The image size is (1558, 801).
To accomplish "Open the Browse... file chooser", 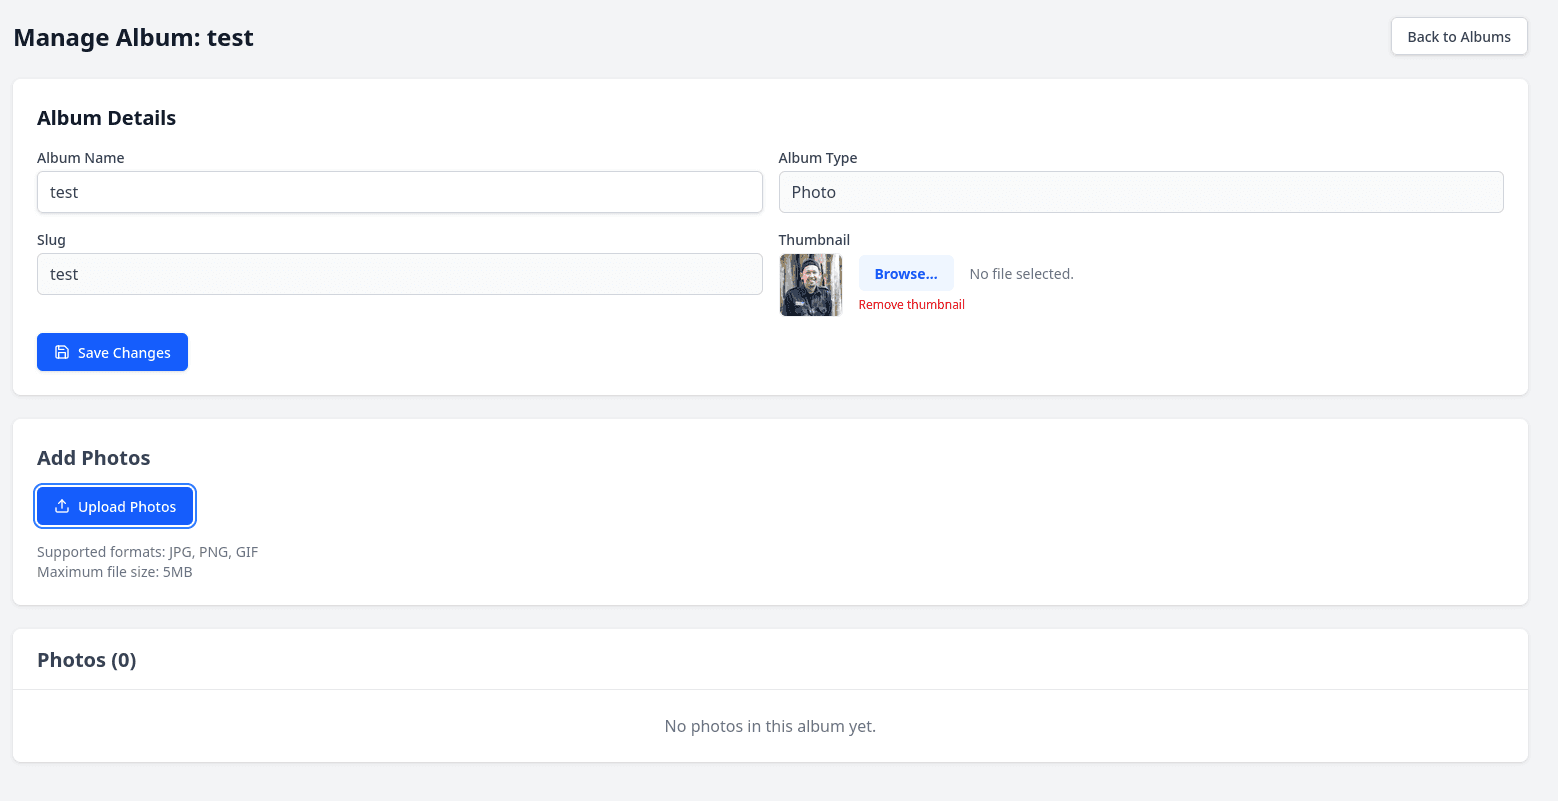I will (x=906, y=273).
